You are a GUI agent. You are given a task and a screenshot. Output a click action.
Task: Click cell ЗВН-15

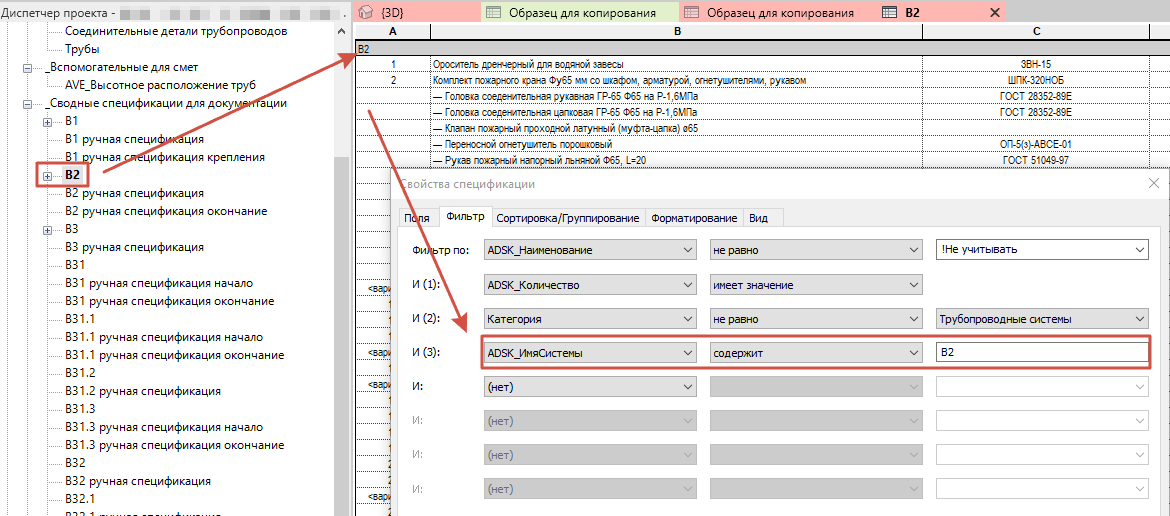[1037, 64]
